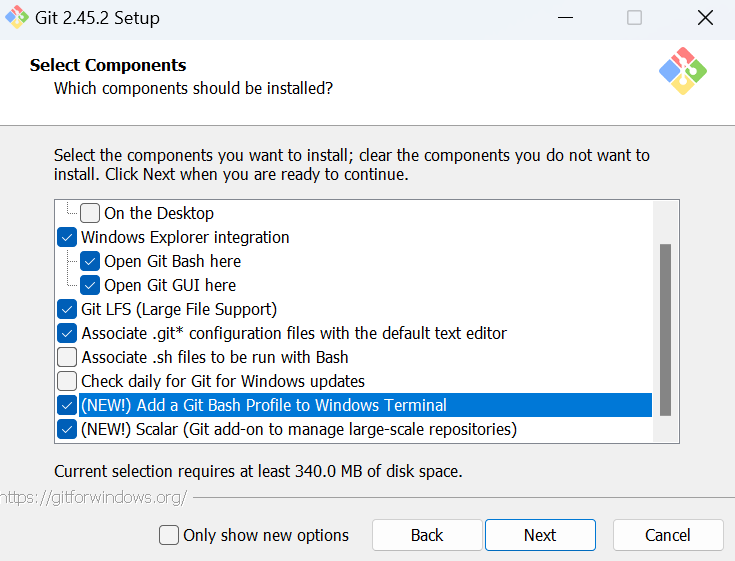Viewport: 735px width, 561px height.
Task: Uncheck Open Git GUI here
Action: pyautogui.click(x=90, y=285)
